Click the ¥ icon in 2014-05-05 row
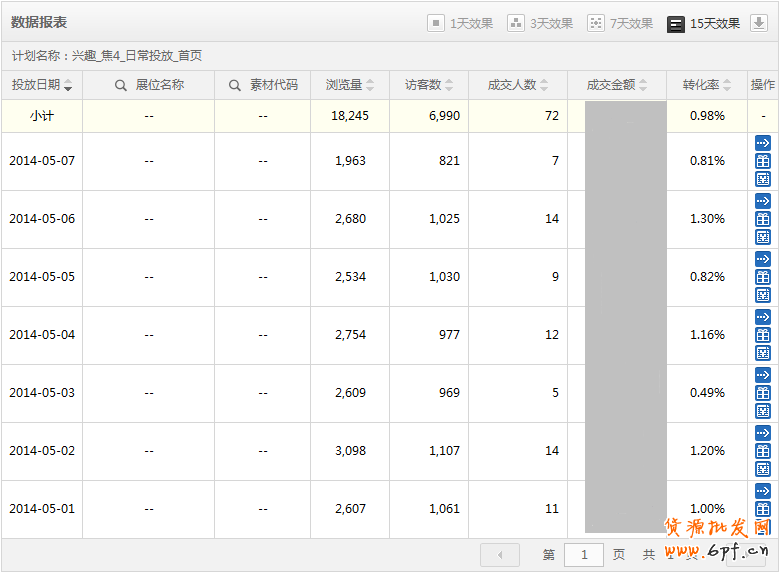Screen dimensions: 779x572 (x=763, y=295)
